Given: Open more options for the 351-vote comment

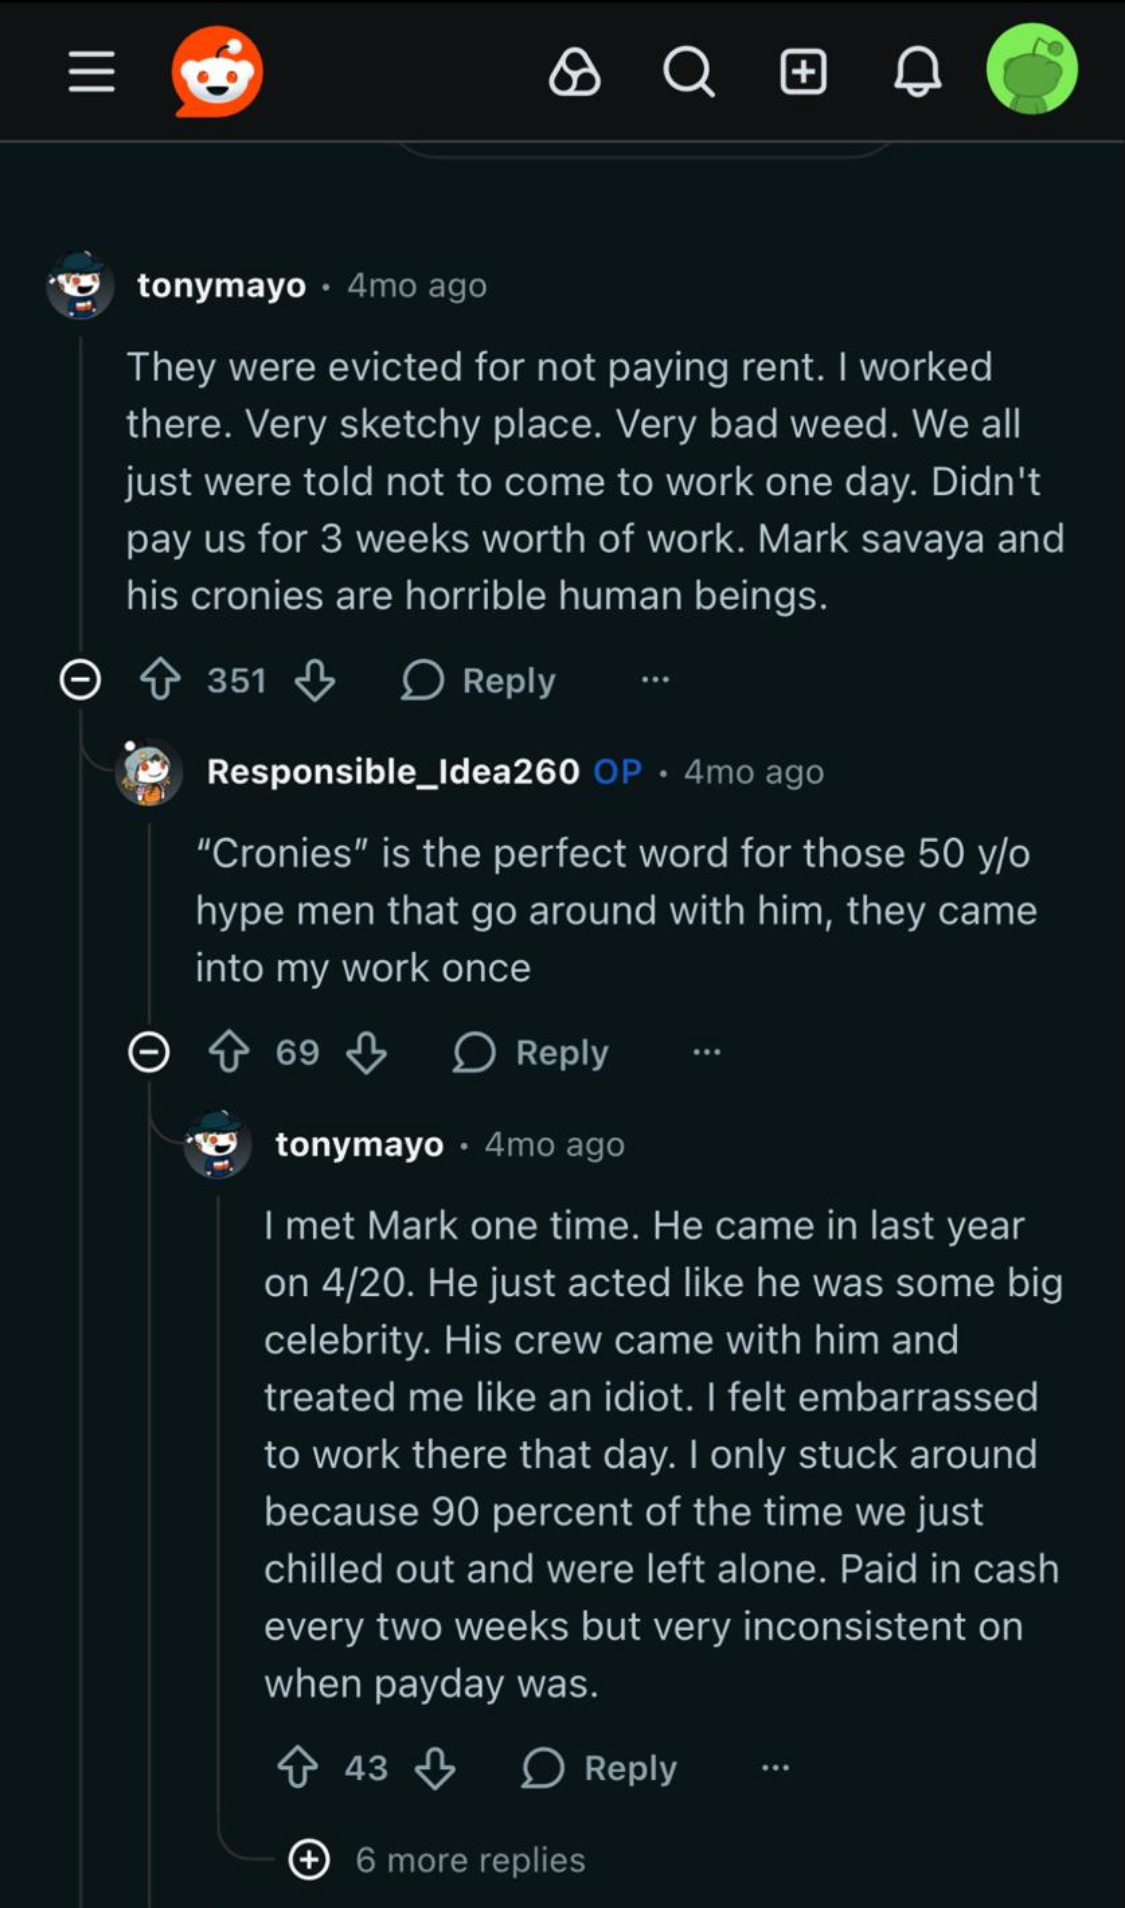Looking at the screenshot, I should 655,680.
